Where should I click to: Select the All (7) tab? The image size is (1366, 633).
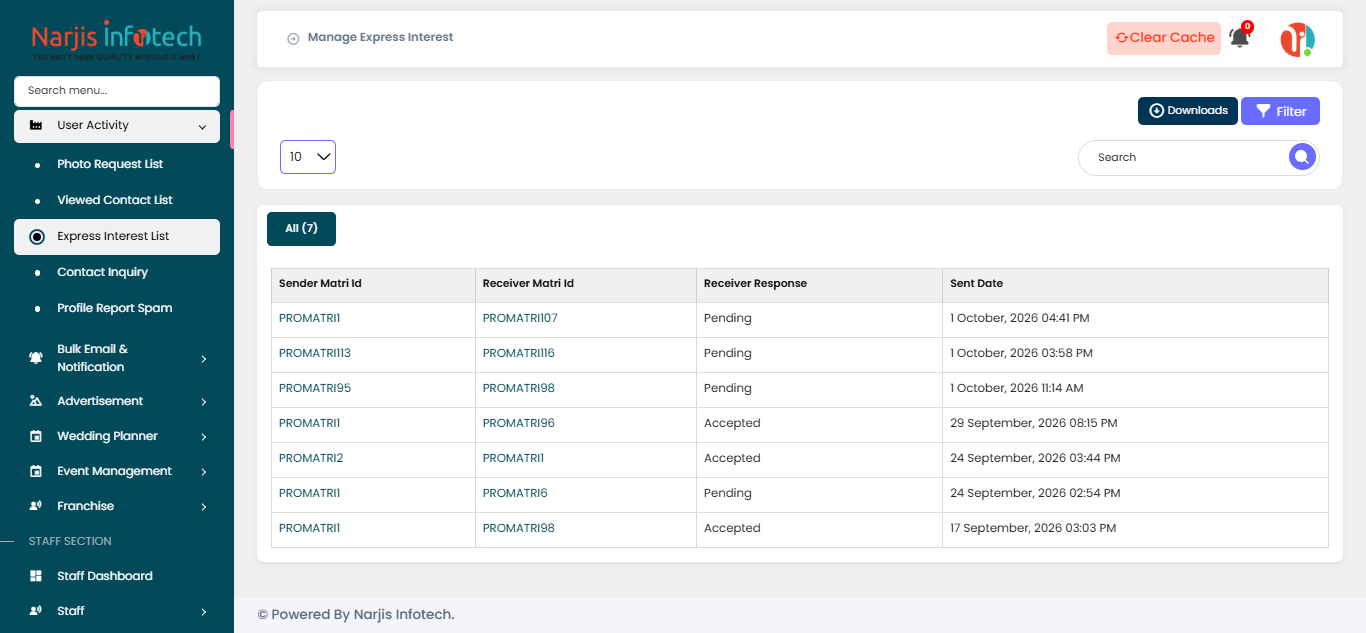coord(301,229)
